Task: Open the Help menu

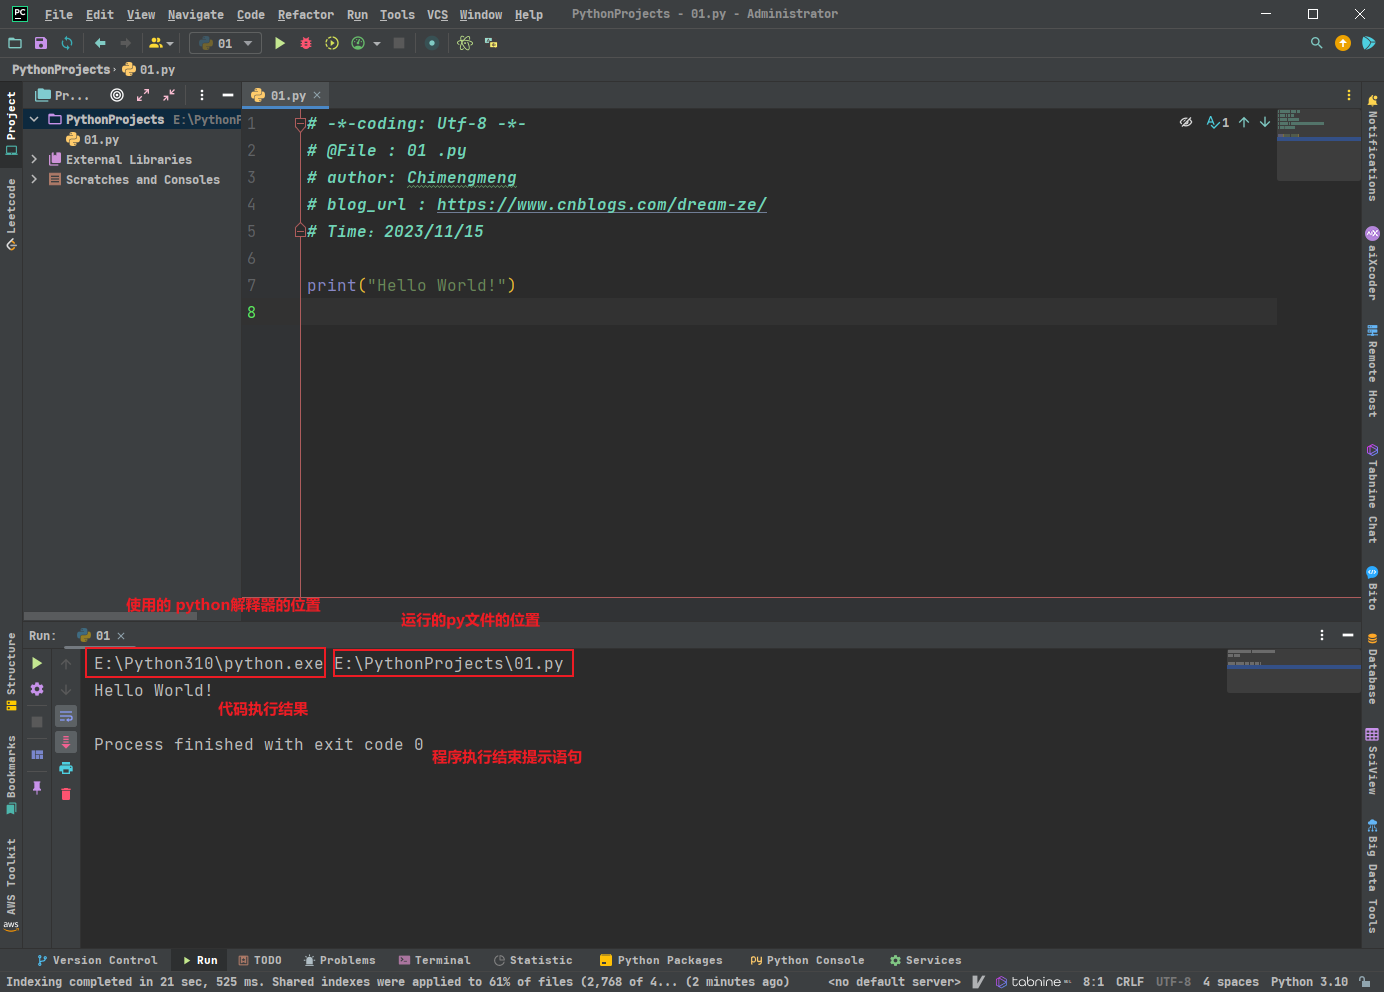Action: [529, 14]
